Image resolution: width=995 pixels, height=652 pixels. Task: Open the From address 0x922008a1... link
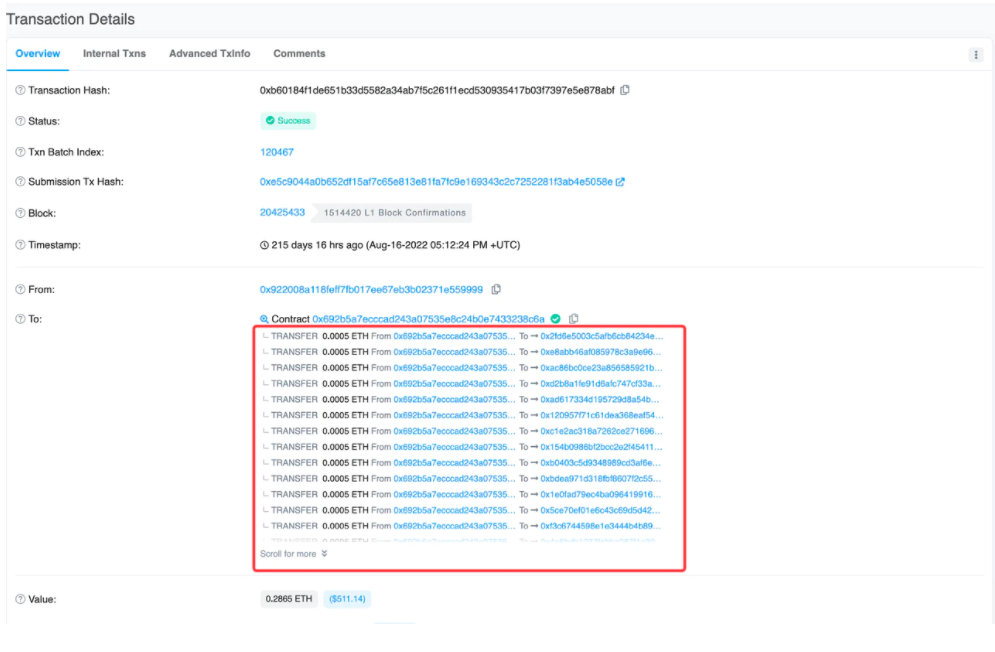(371, 289)
